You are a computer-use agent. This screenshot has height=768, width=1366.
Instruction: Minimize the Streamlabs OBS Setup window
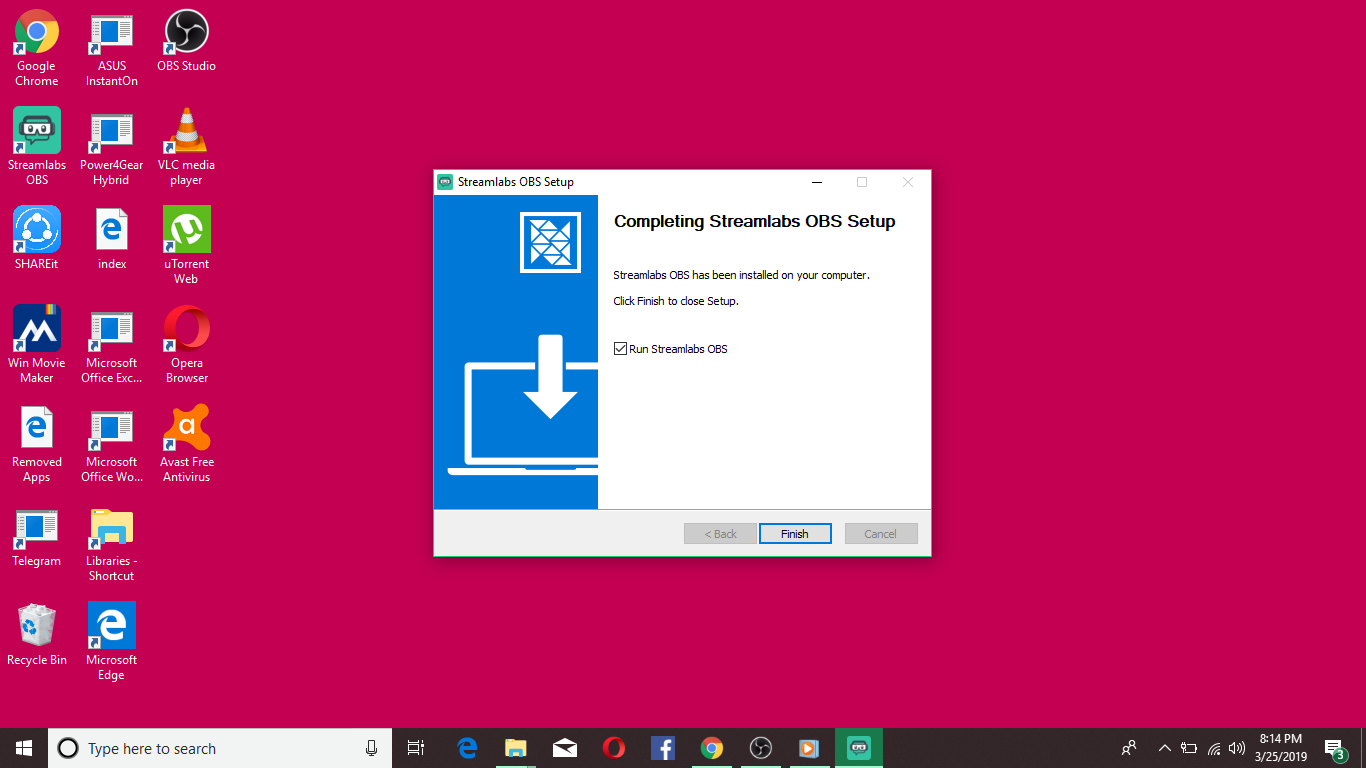tap(817, 182)
